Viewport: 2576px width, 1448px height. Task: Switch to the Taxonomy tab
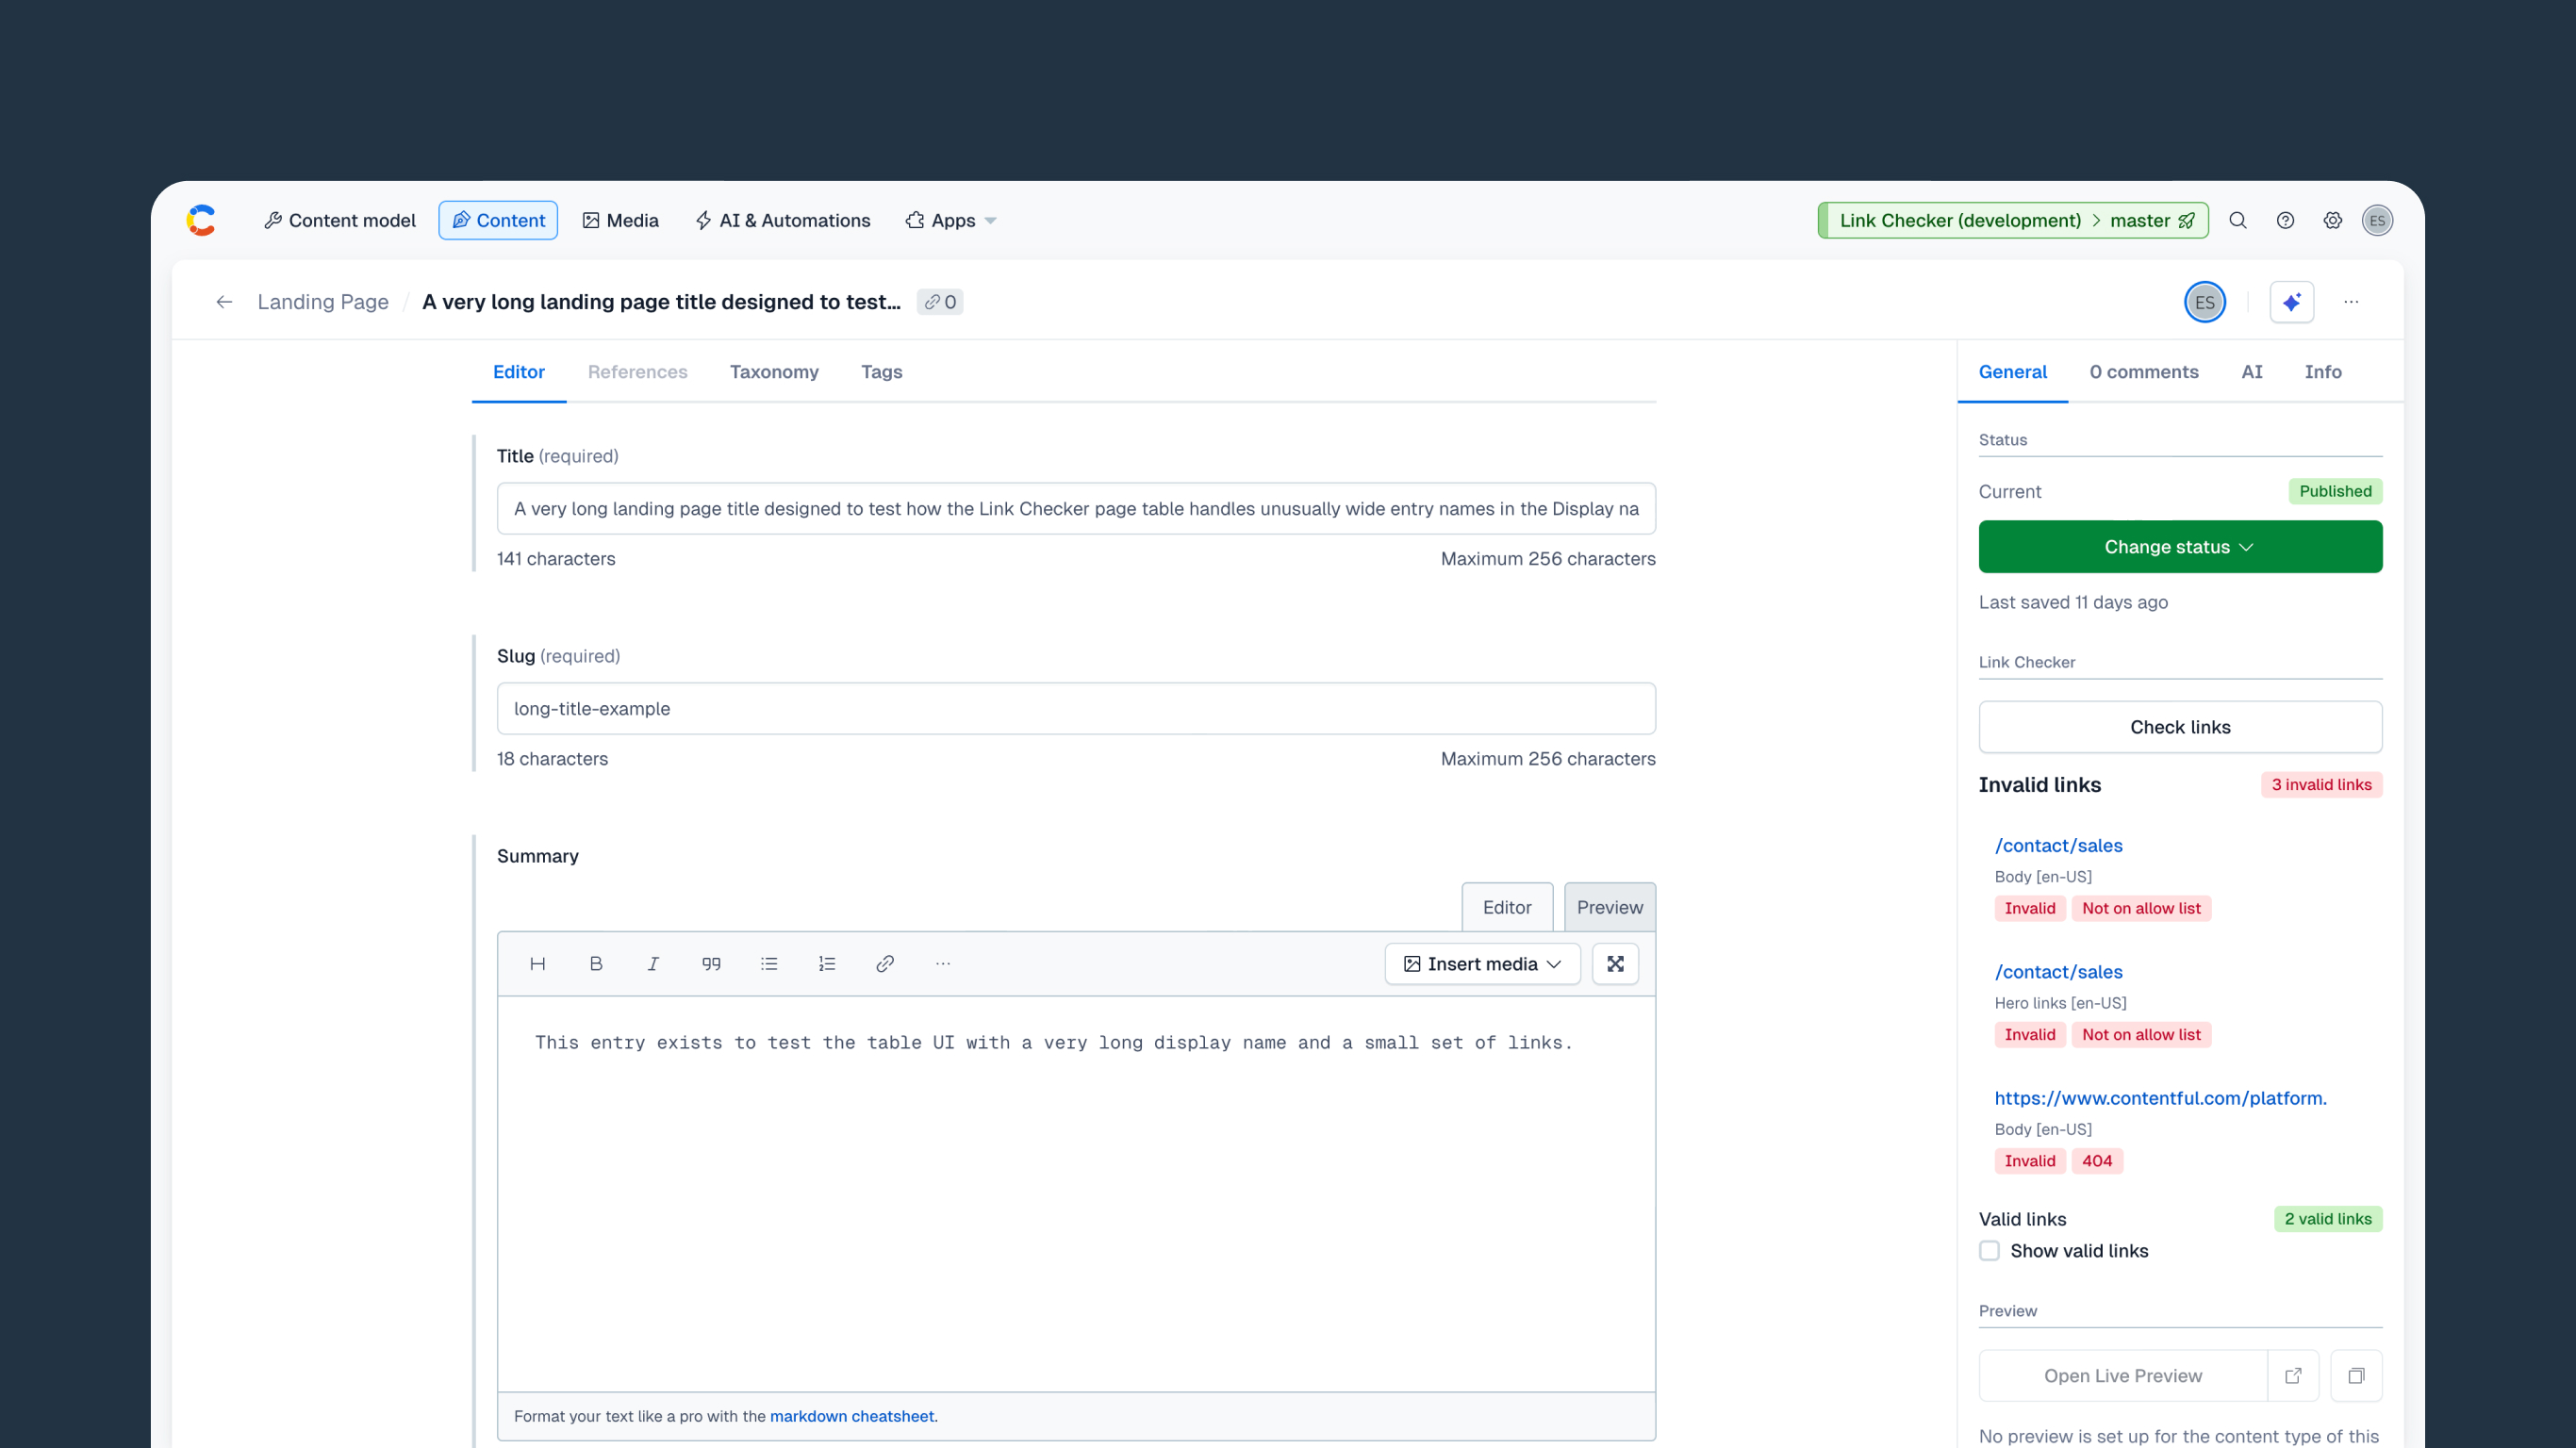[774, 372]
